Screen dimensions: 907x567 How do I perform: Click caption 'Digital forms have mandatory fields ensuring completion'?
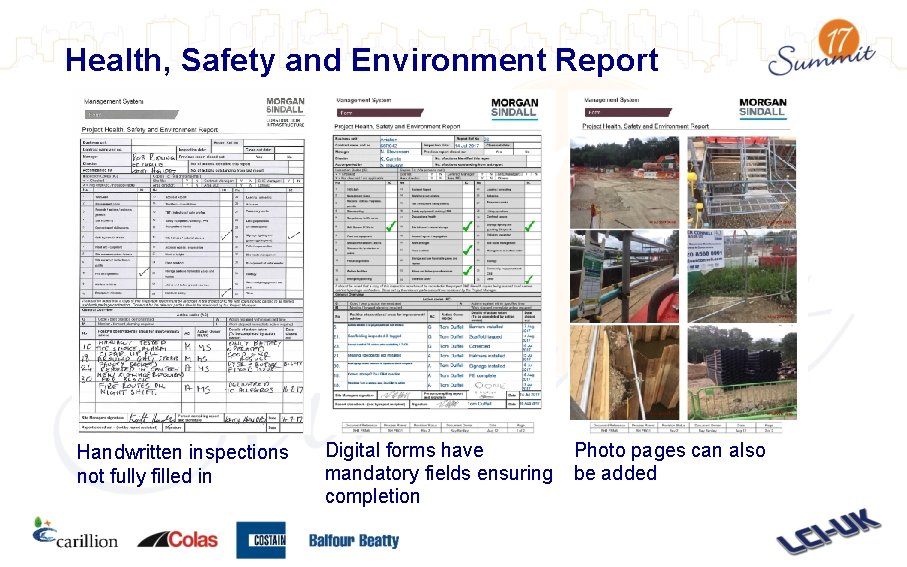439,473
